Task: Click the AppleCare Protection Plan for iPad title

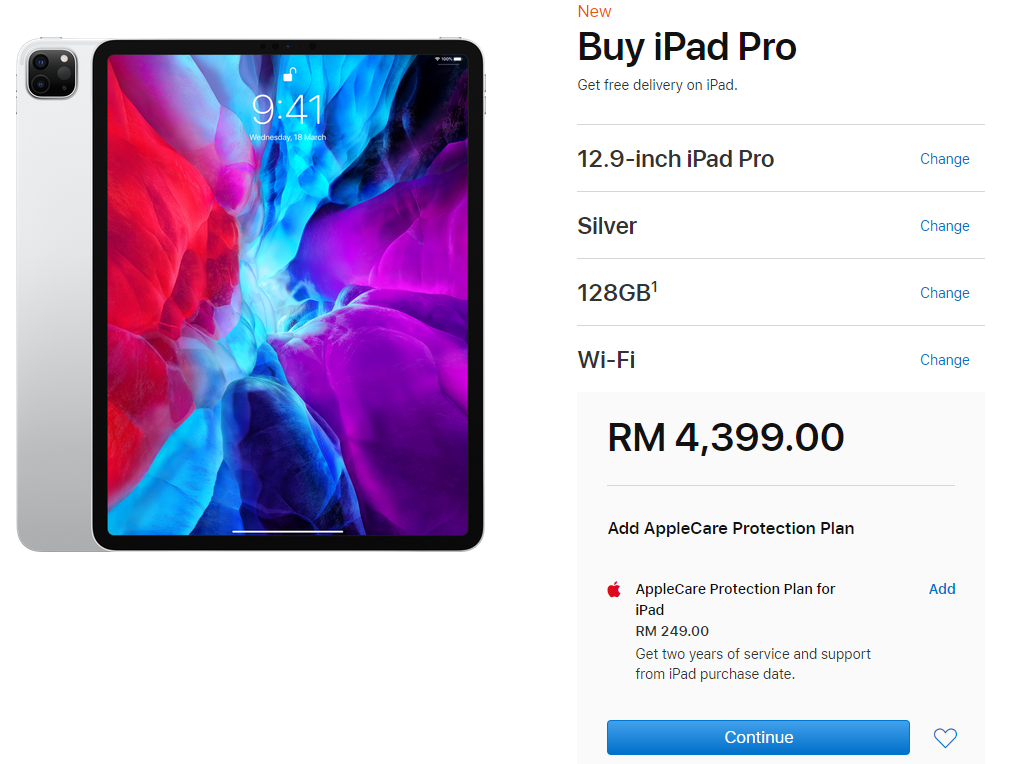Action: [x=735, y=599]
